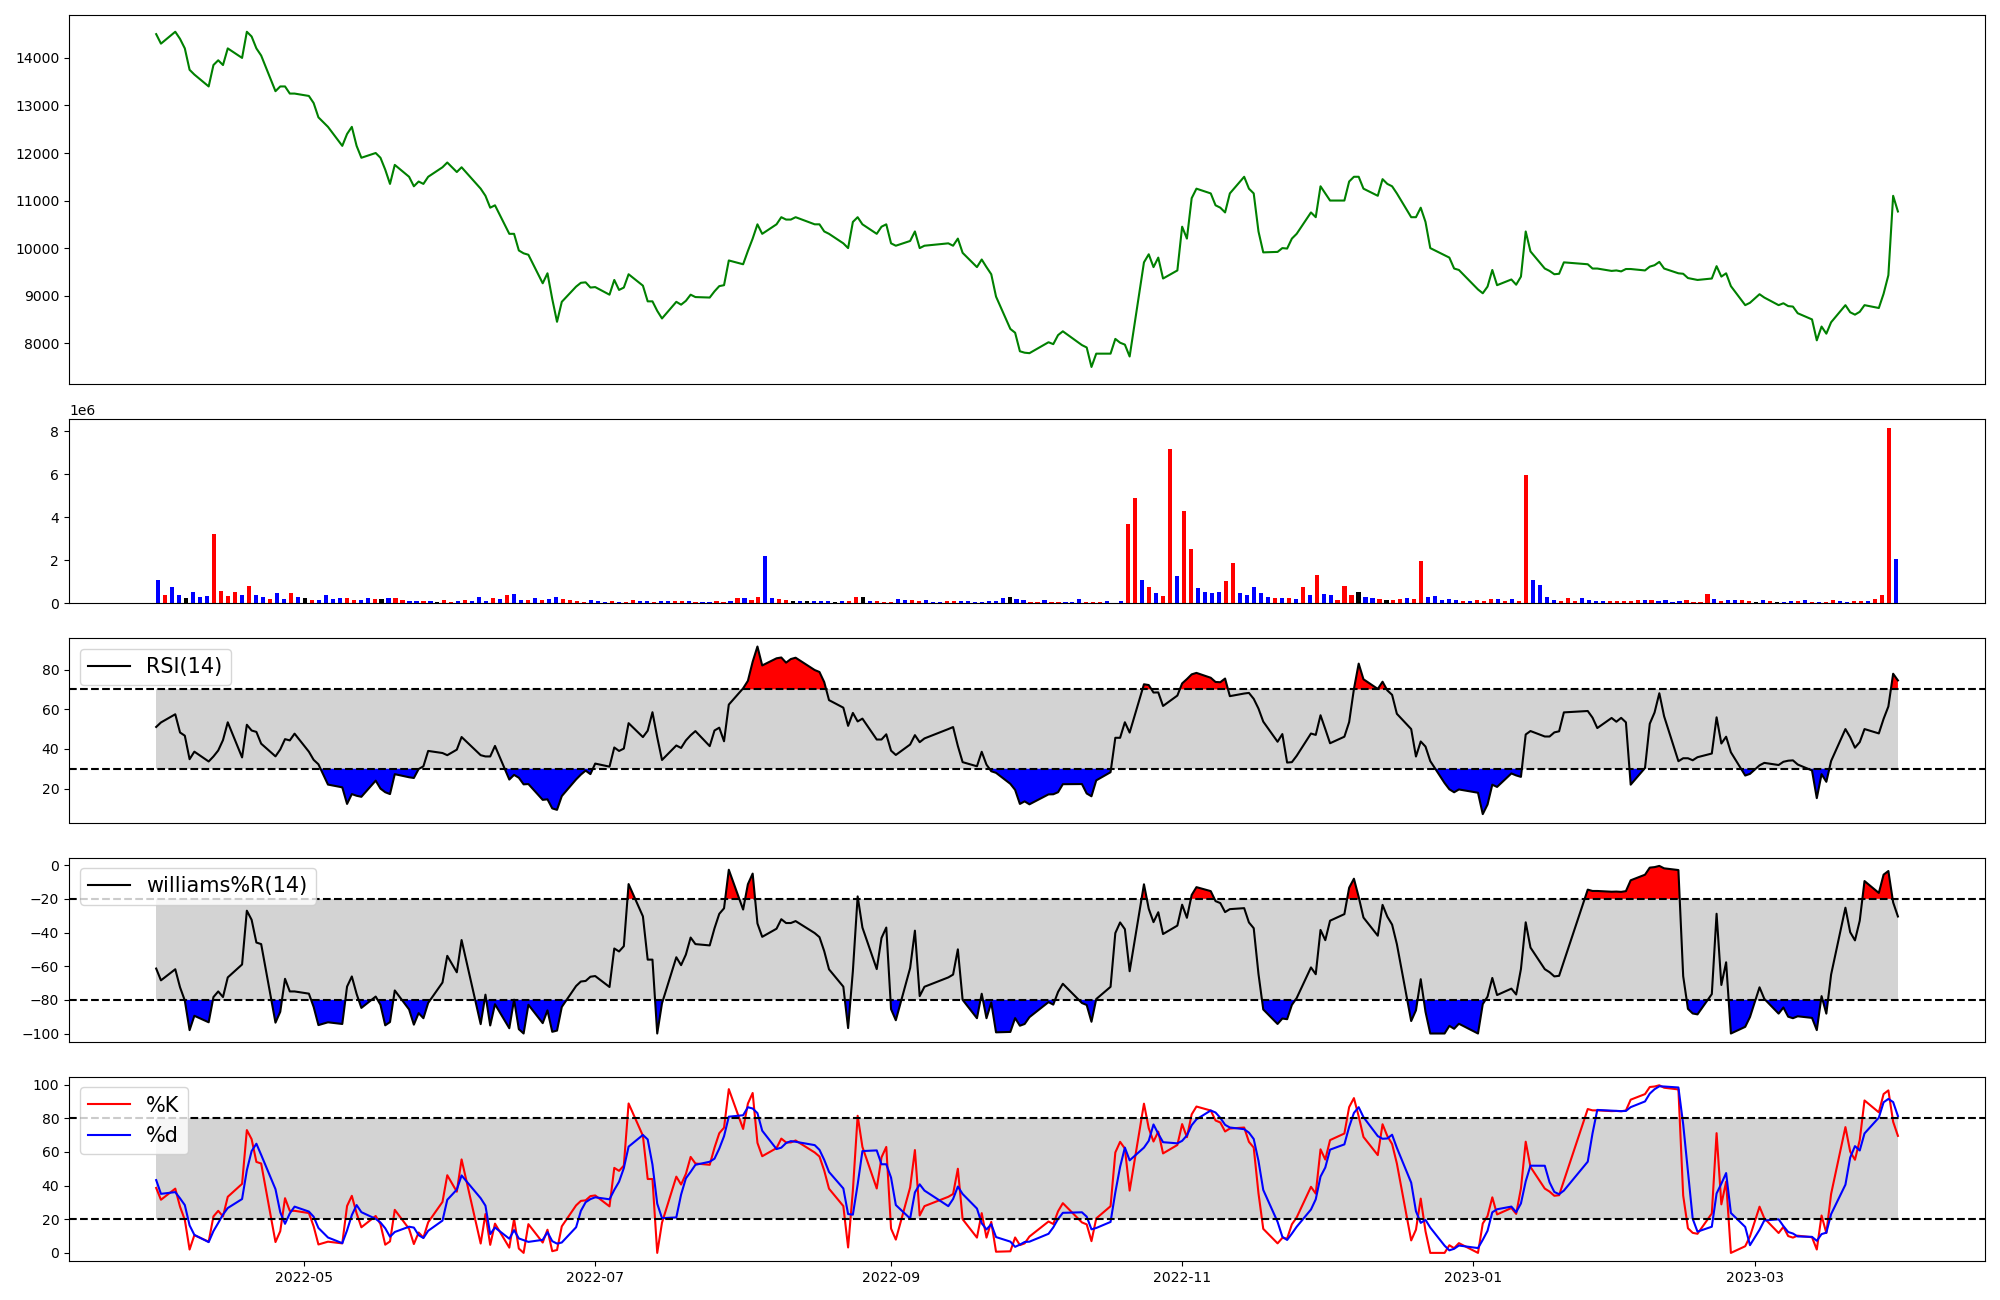Click the RSI 80 y-axis tick label

50,670
